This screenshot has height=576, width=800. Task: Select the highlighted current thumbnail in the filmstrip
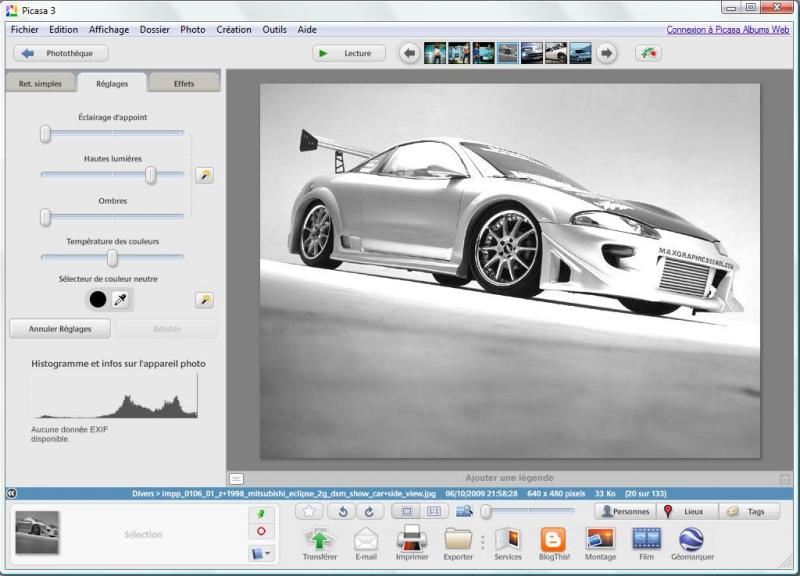coord(508,53)
